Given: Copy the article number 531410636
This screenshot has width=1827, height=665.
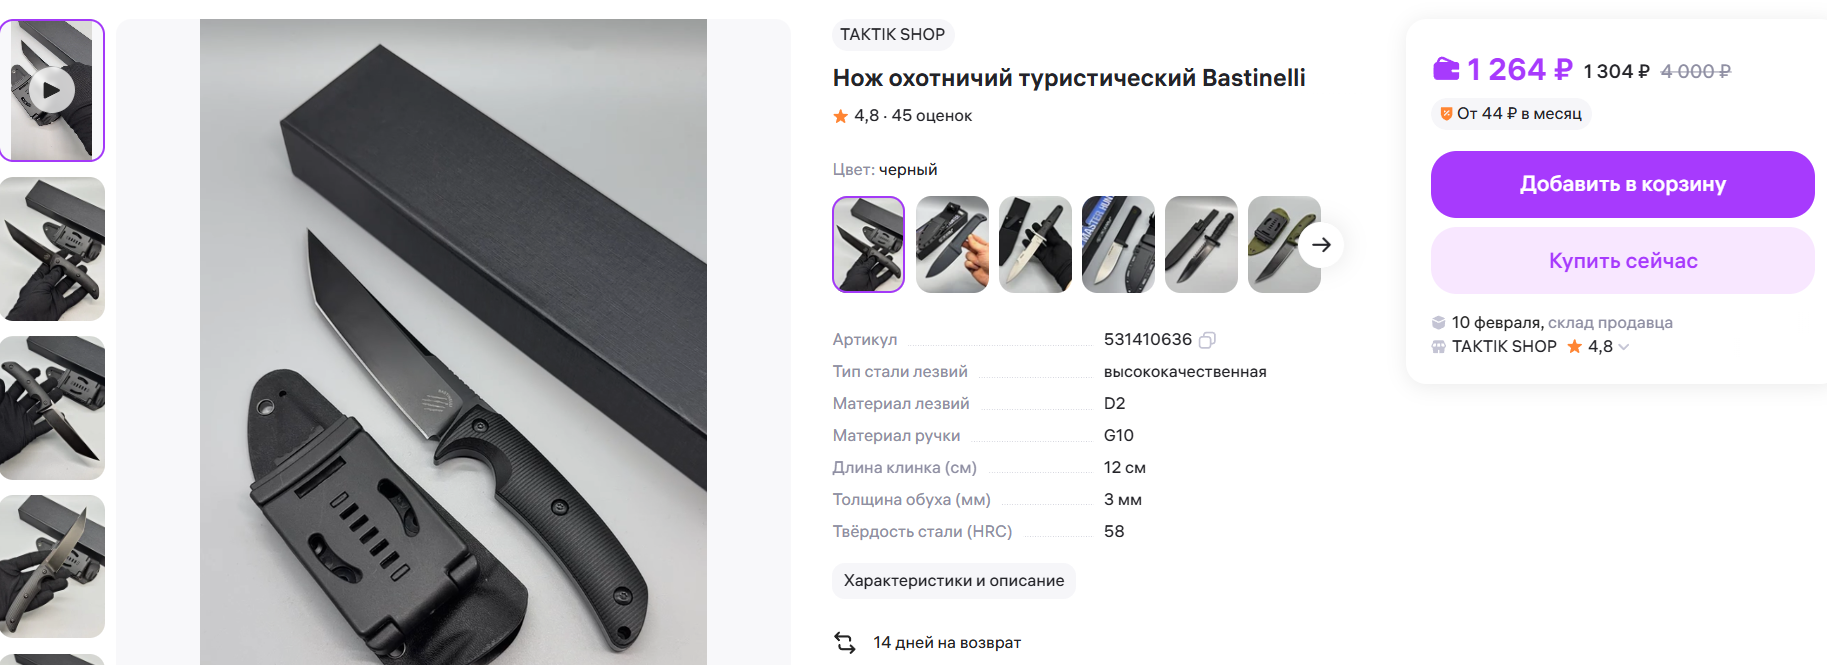Looking at the screenshot, I should [x=1207, y=340].
